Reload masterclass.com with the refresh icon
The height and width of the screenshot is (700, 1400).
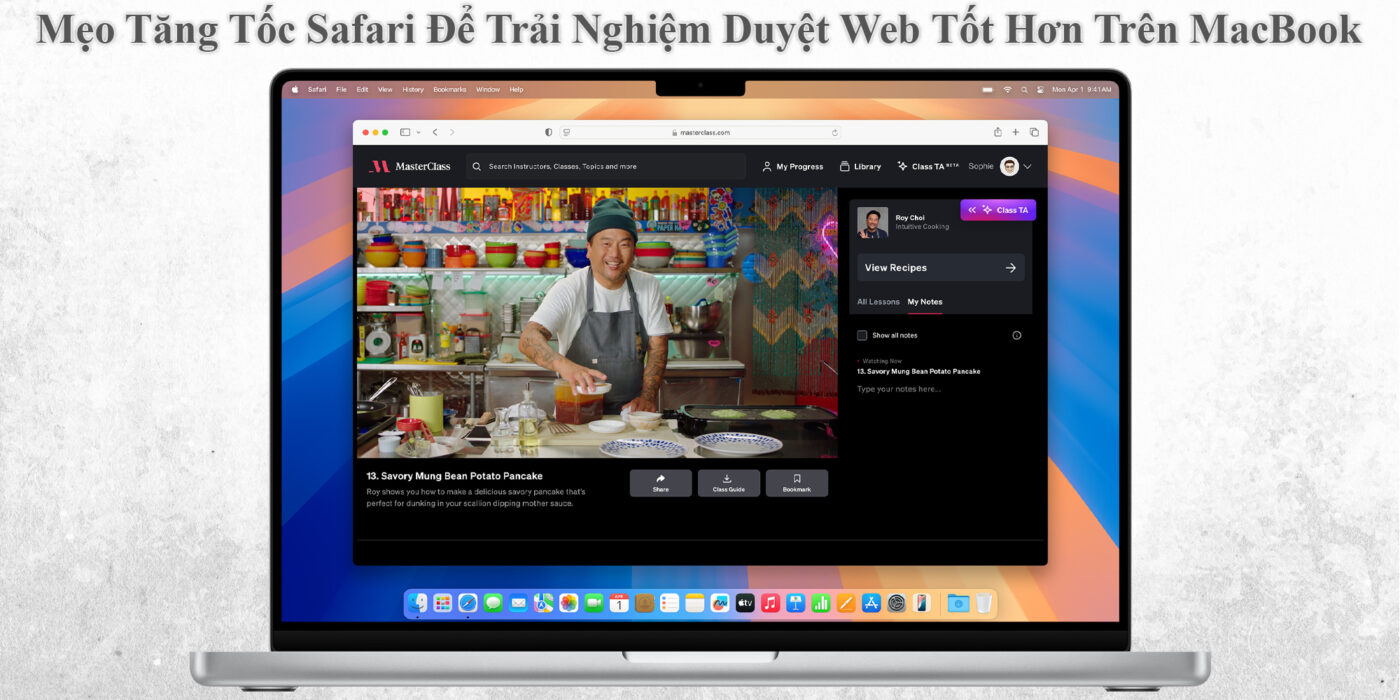click(835, 131)
